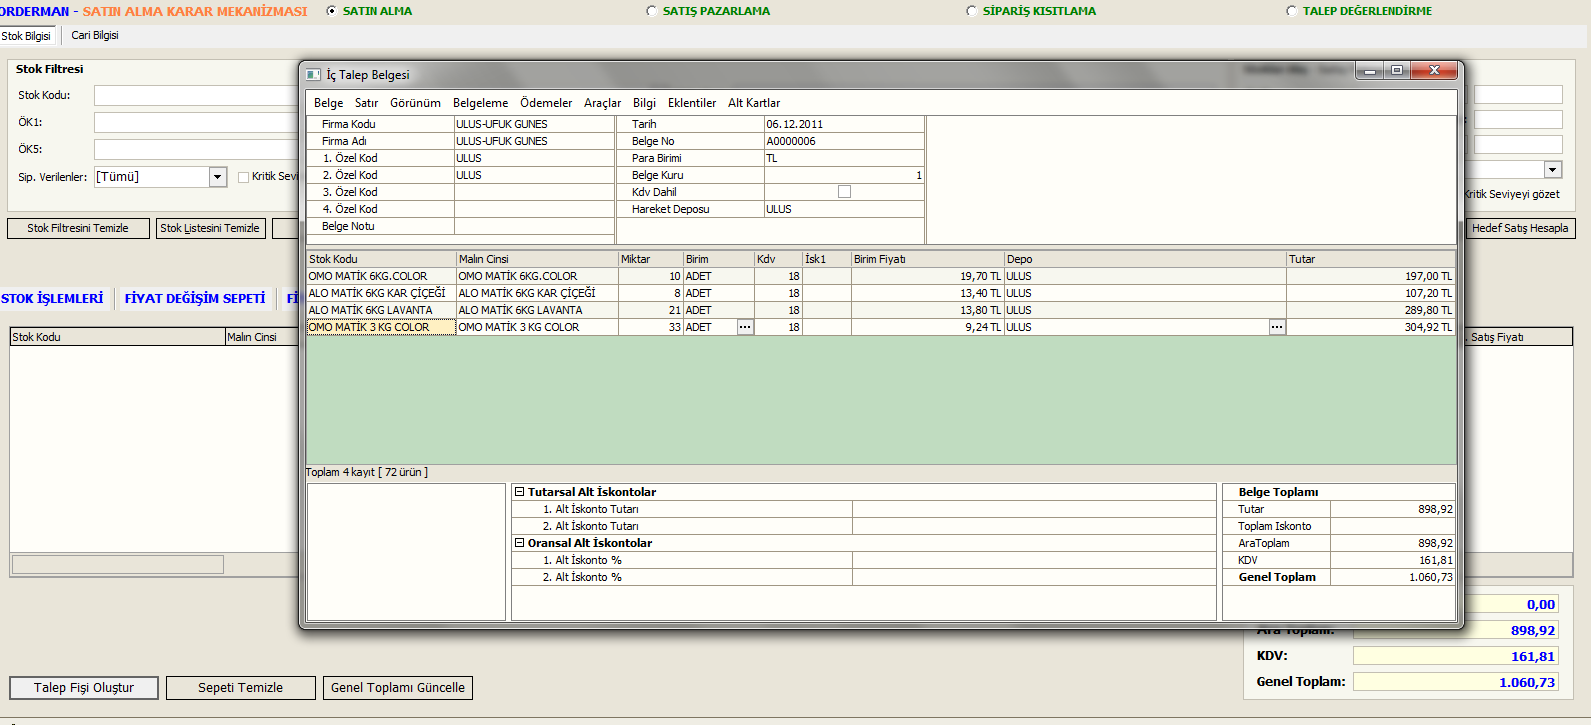Click the ellipsis button in the Birim cell
The image size is (1593, 725).
[x=745, y=327]
